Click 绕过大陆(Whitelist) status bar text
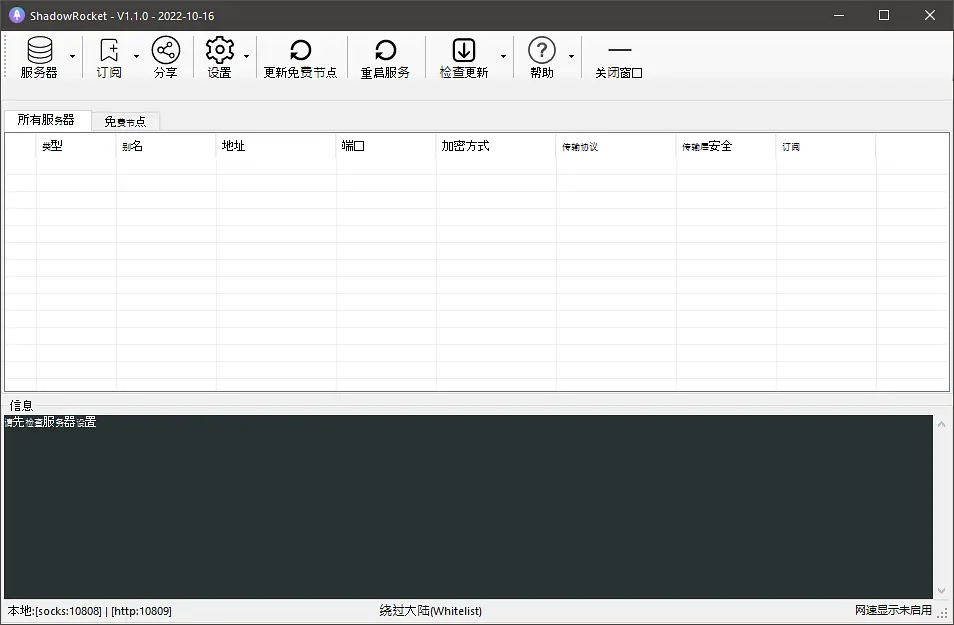 431,610
